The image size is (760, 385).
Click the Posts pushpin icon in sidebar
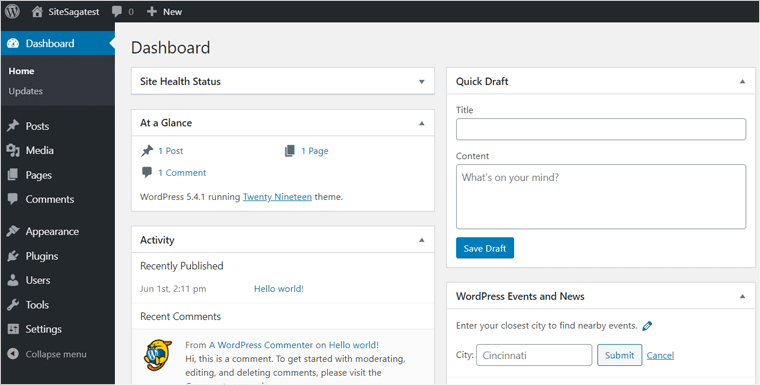13,126
